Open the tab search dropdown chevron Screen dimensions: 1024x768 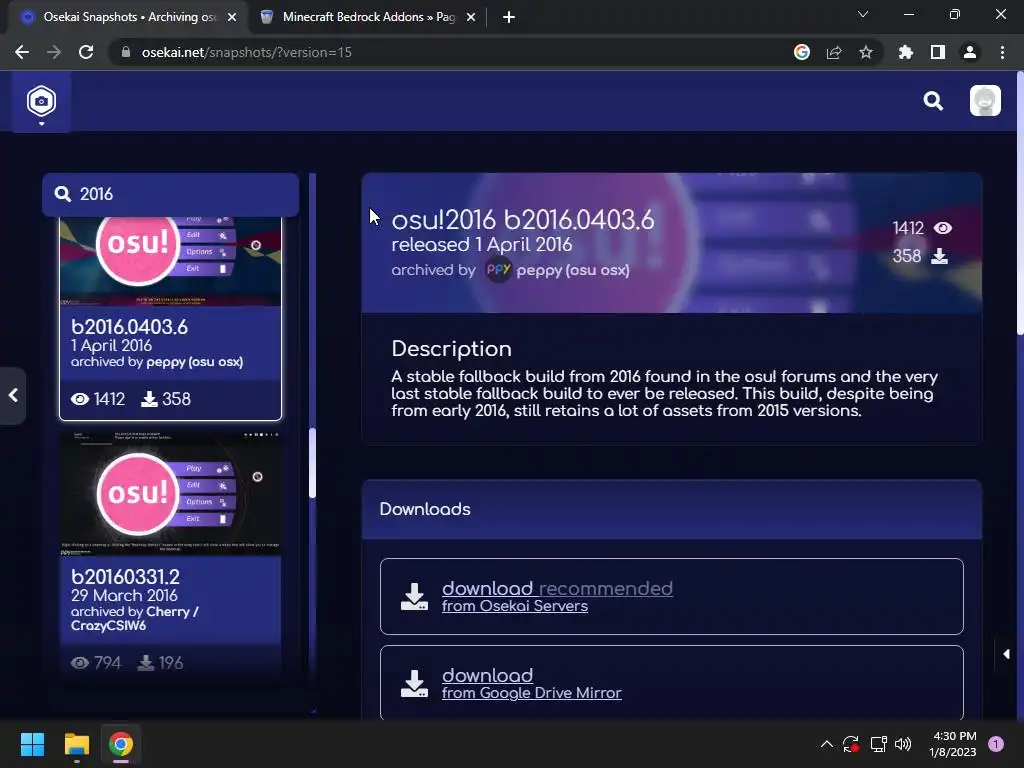[863, 14]
